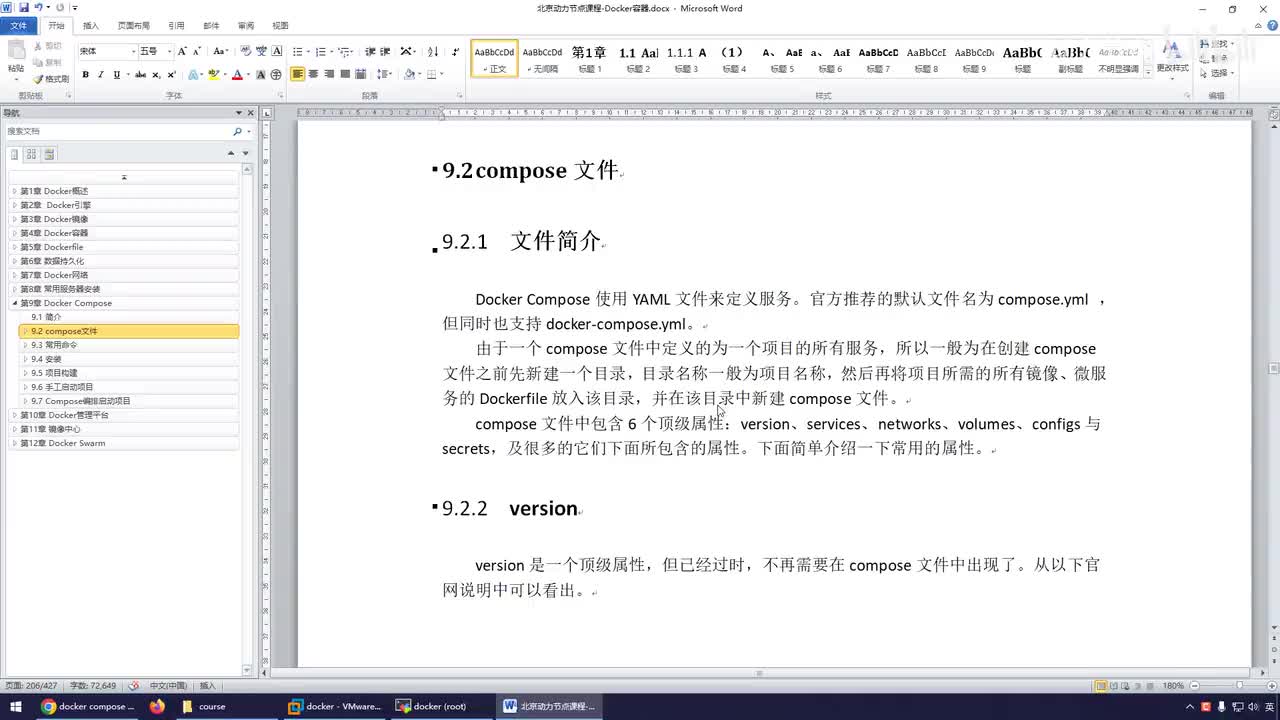
Task: Toggle character shading button
Action: (x=261, y=75)
